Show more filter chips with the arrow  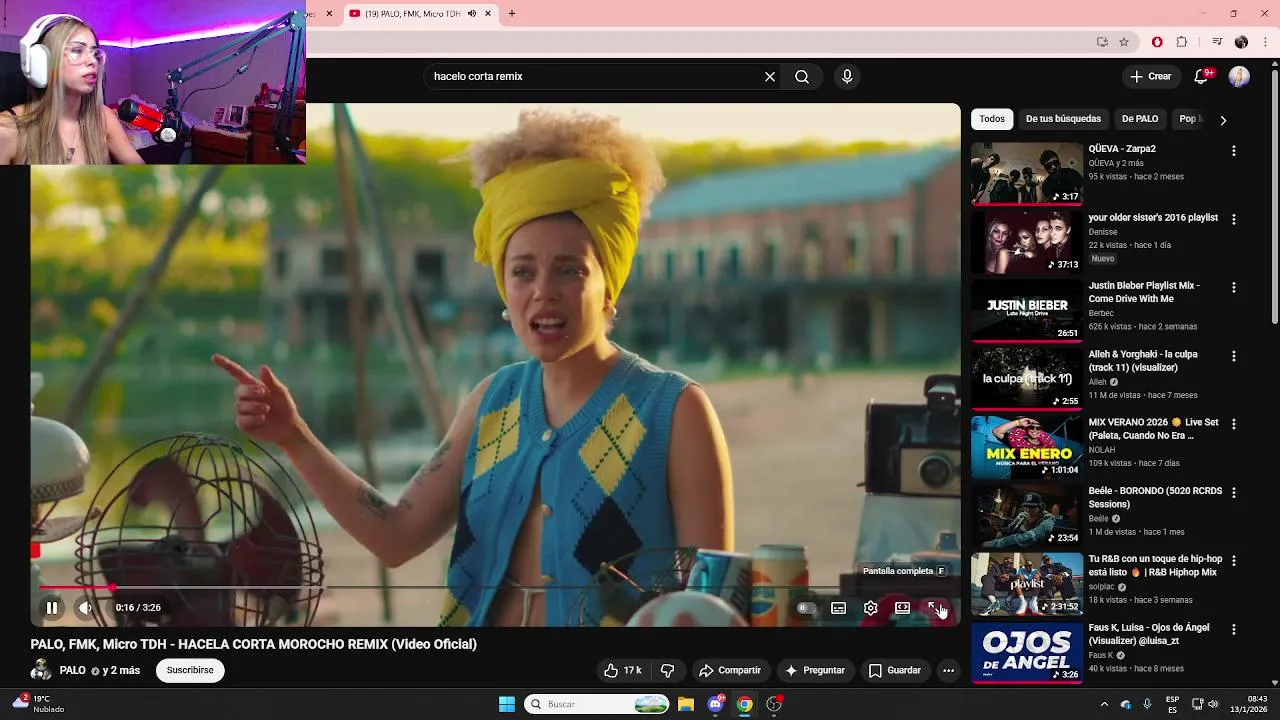[1222, 120]
